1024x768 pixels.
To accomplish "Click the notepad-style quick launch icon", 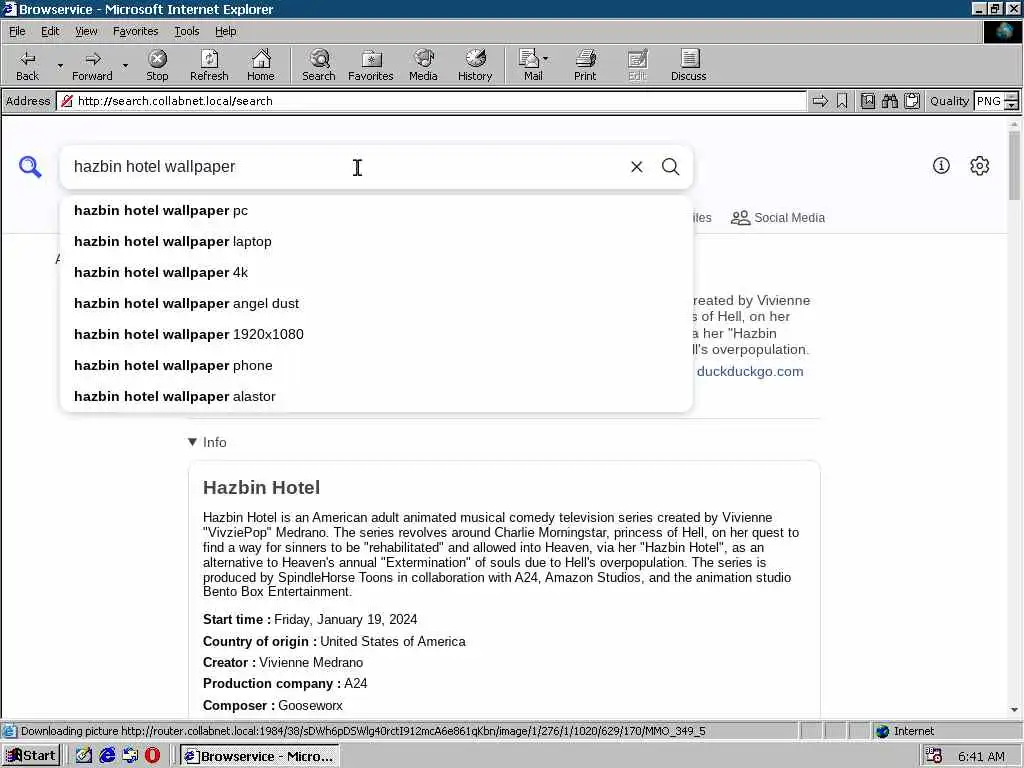I will pyautogui.click(x=84, y=756).
